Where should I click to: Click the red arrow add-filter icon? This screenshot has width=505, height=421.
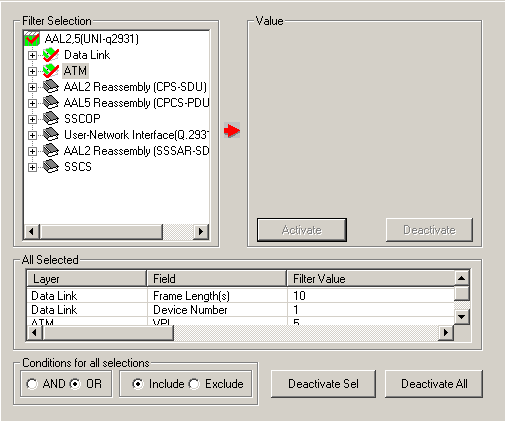tap(232, 130)
